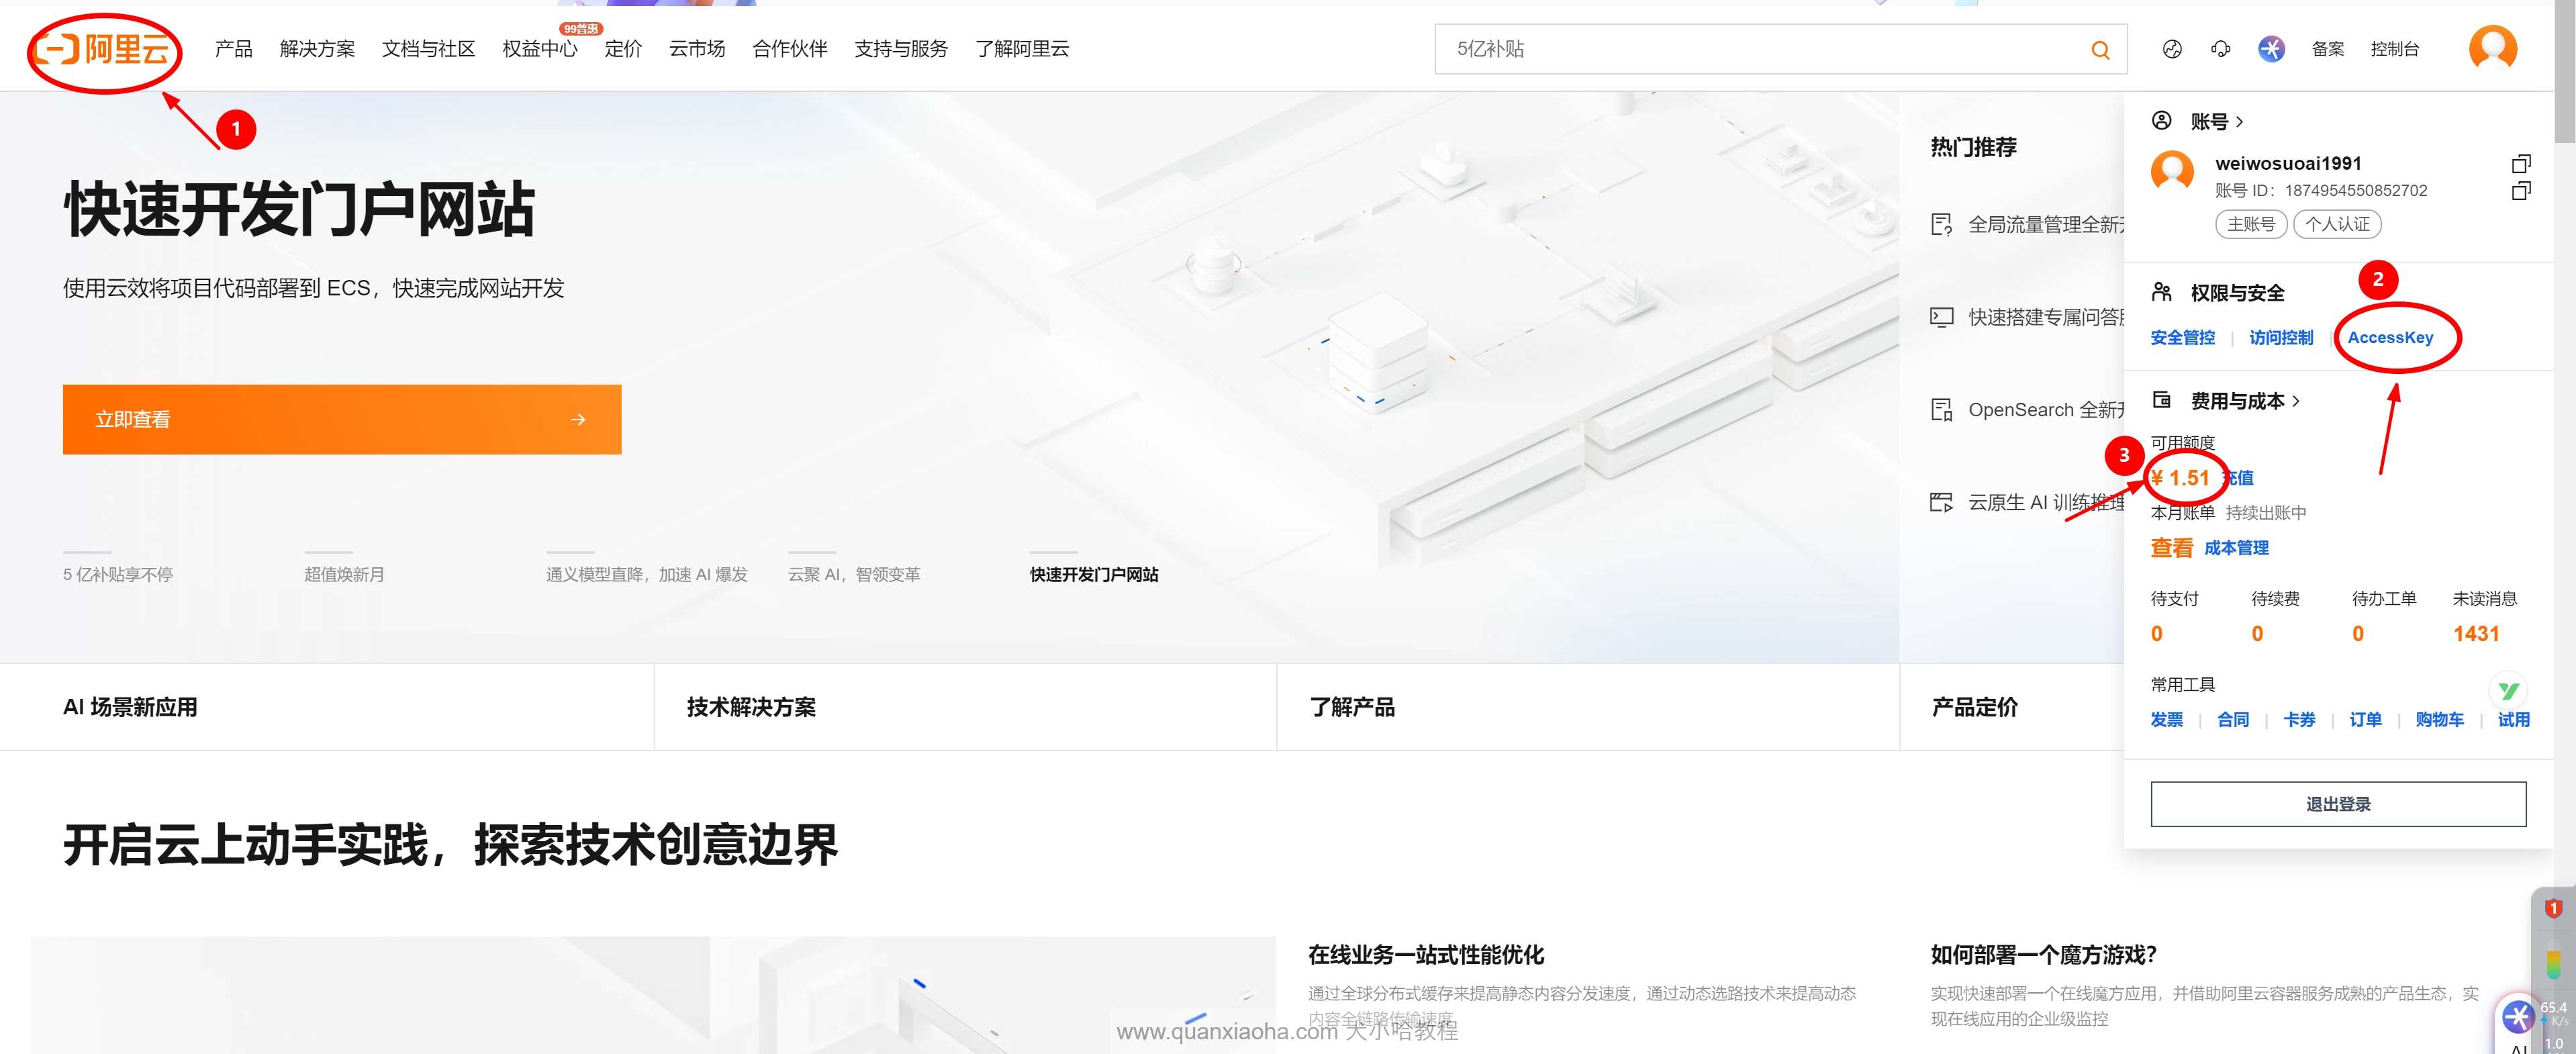Viewport: 2576px width, 1054px height.
Task: Click the orange 立即查看 button
Action: [341, 419]
